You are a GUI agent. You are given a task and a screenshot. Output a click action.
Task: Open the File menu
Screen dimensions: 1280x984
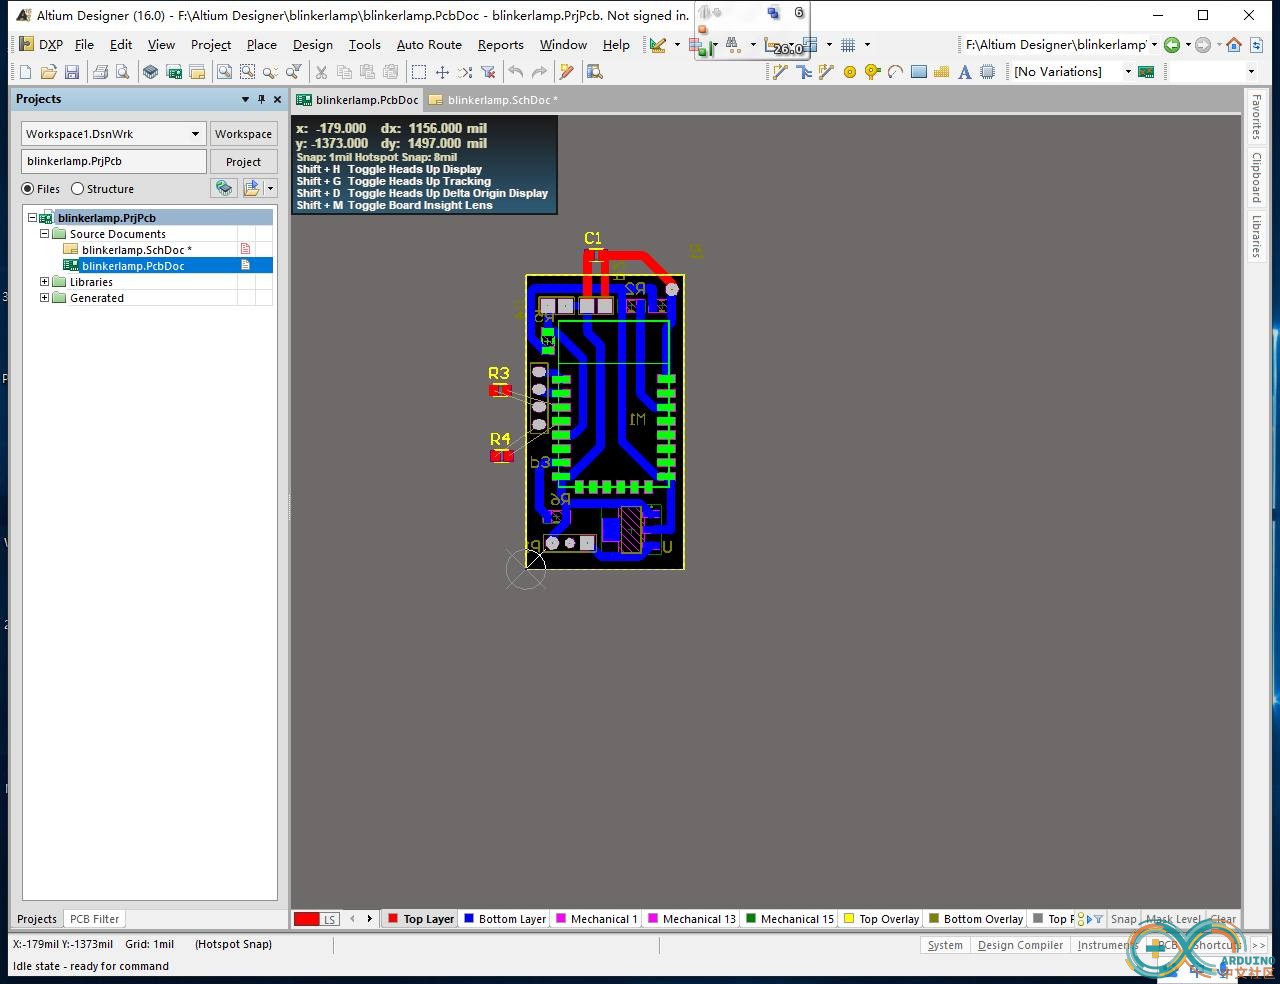(x=84, y=45)
